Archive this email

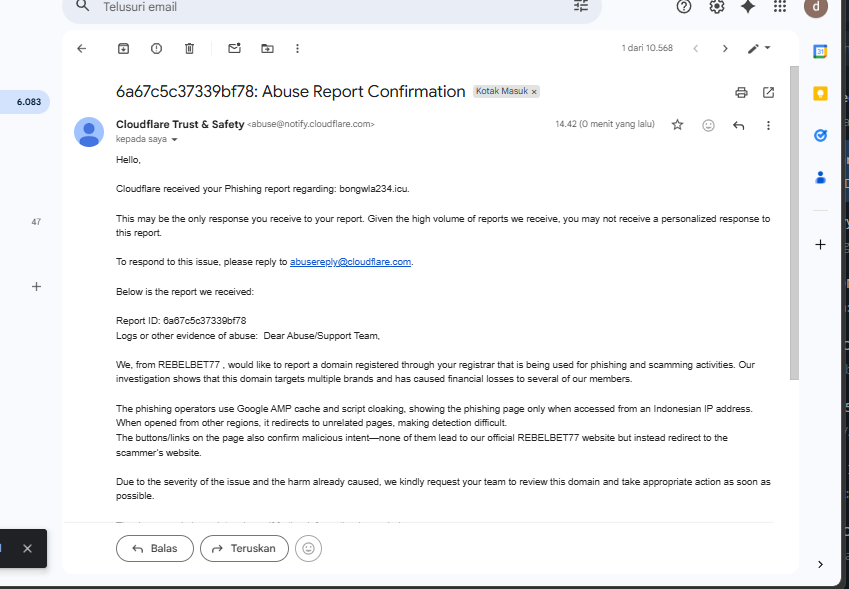(x=123, y=49)
